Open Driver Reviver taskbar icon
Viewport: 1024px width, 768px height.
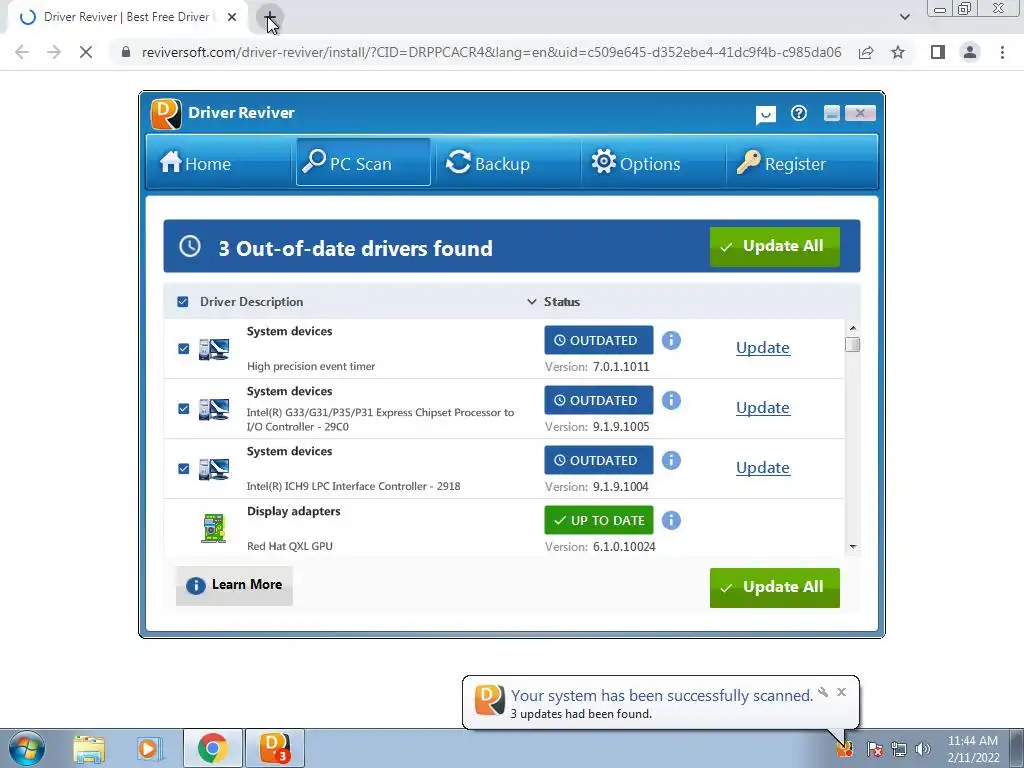click(274, 748)
